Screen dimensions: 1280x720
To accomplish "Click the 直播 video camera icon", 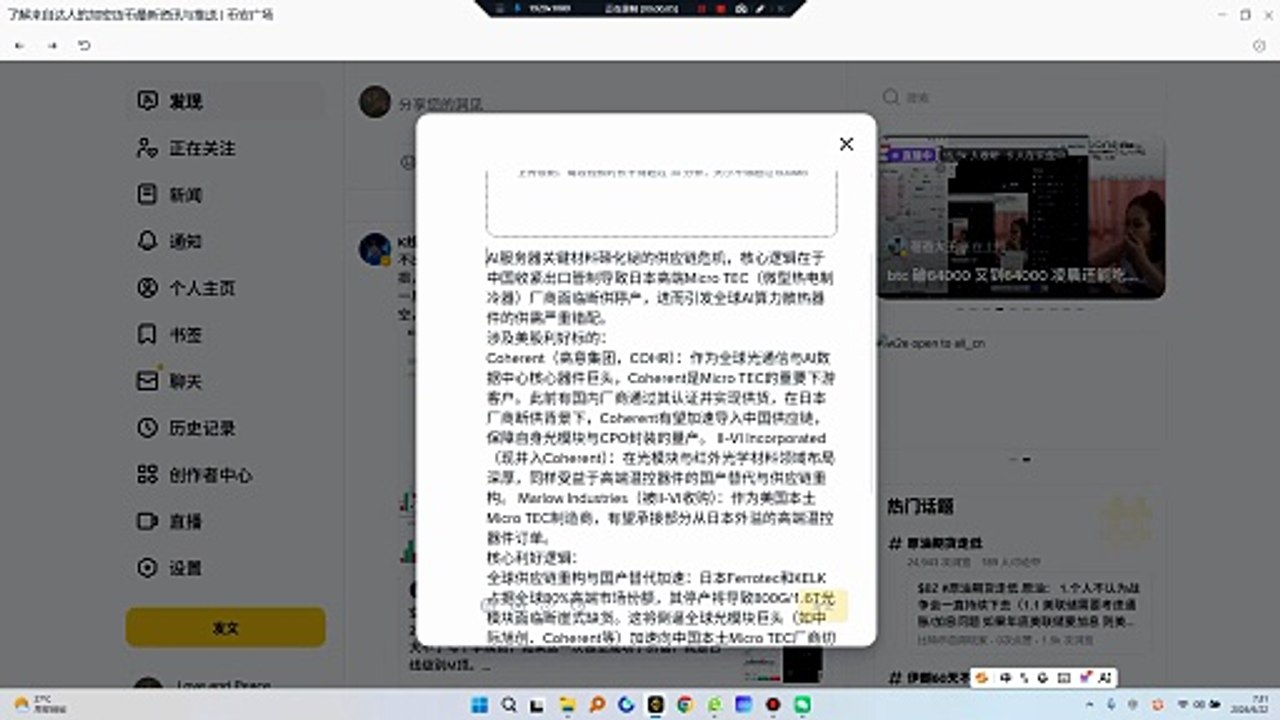I will (147, 521).
